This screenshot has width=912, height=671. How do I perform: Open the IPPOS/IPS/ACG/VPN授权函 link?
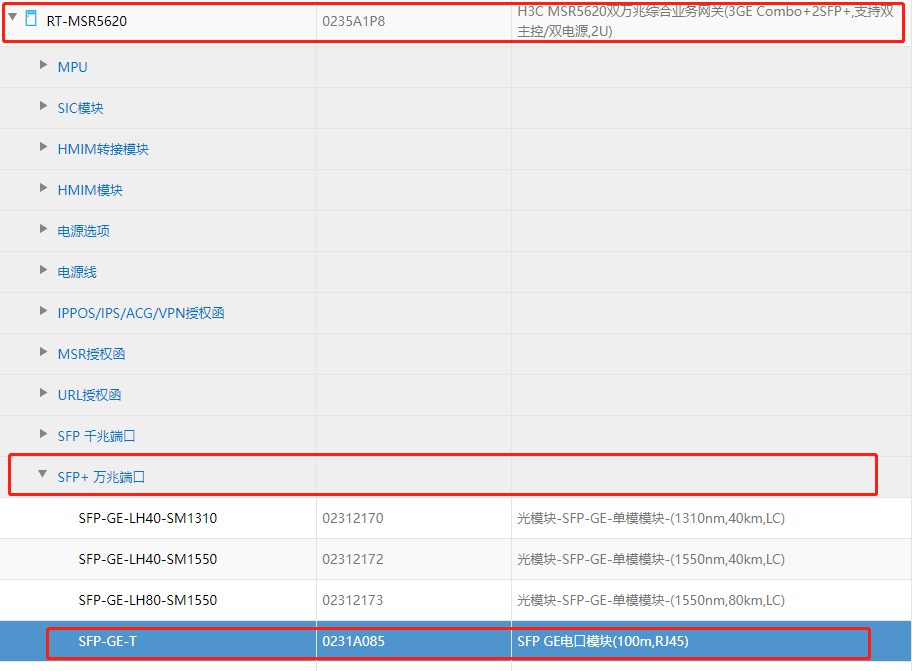[141, 313]
